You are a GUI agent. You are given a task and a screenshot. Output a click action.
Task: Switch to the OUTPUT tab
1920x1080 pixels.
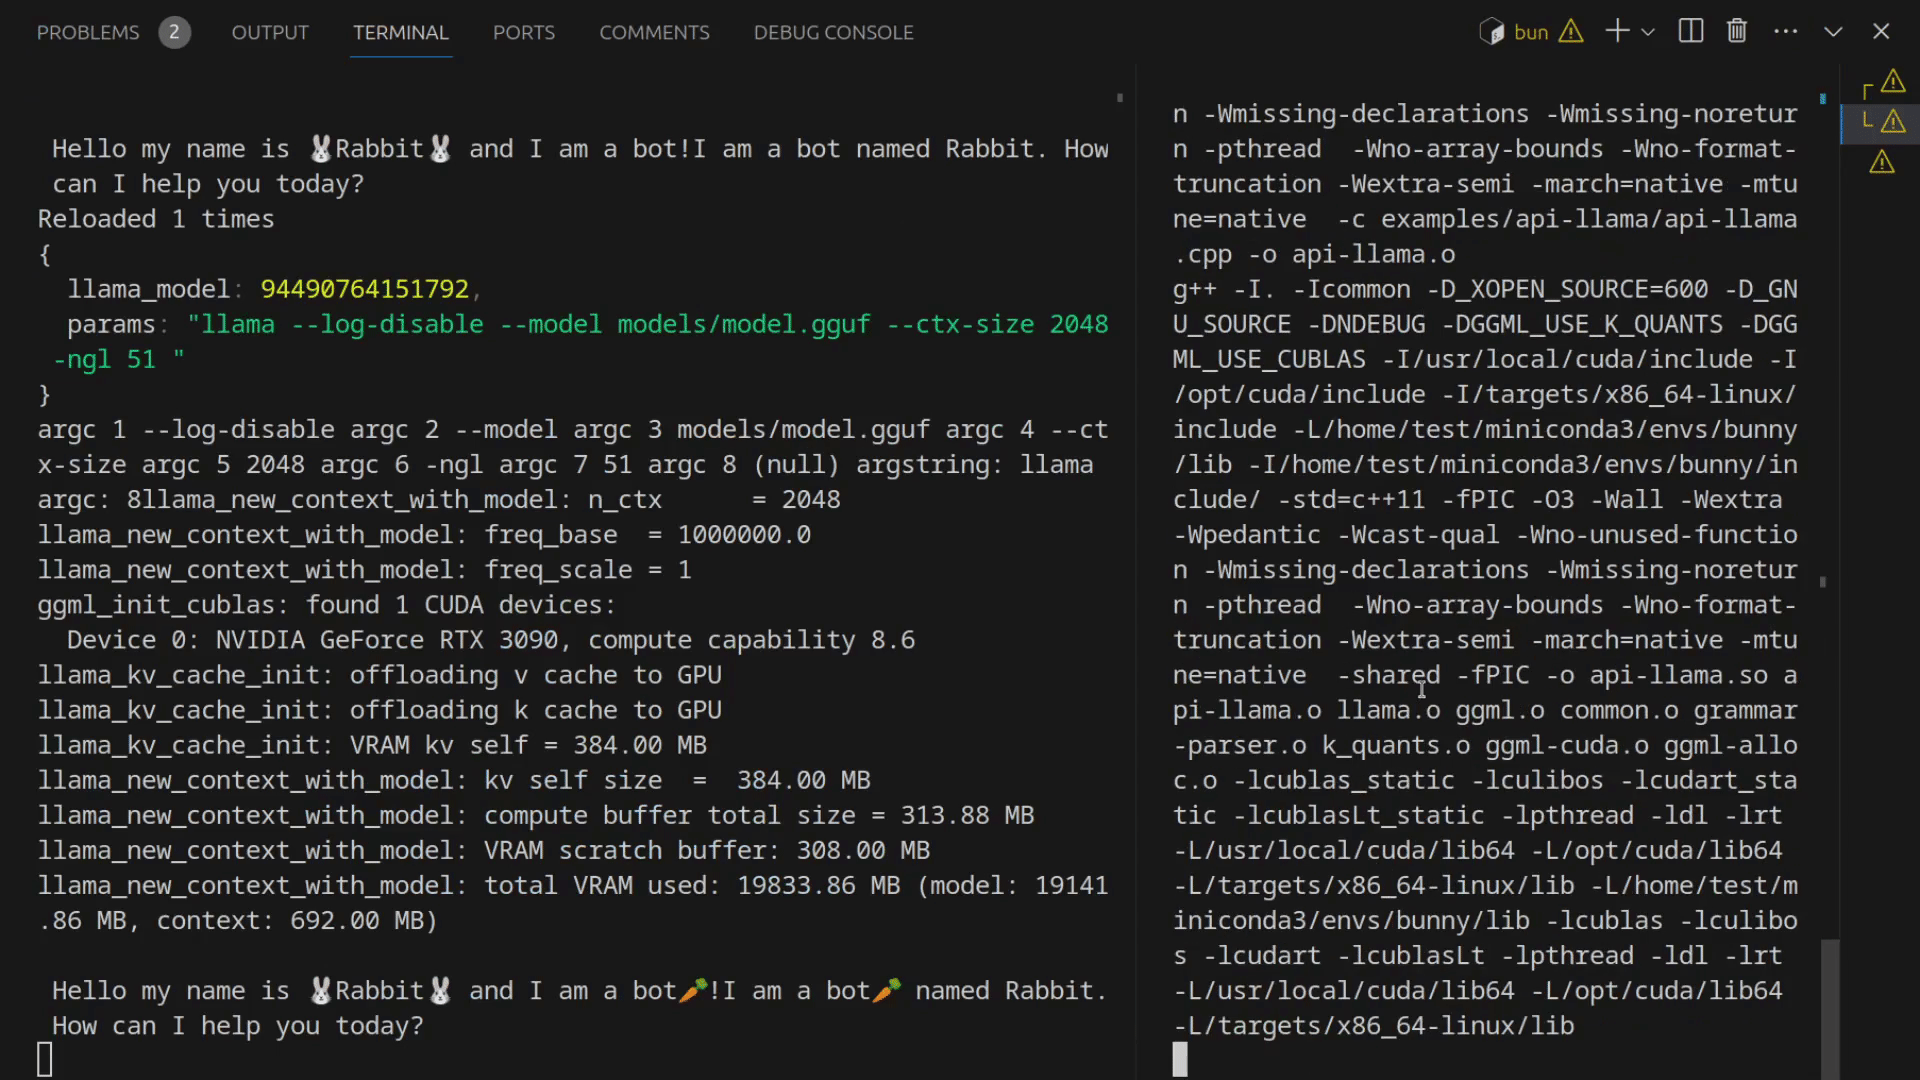270,32
